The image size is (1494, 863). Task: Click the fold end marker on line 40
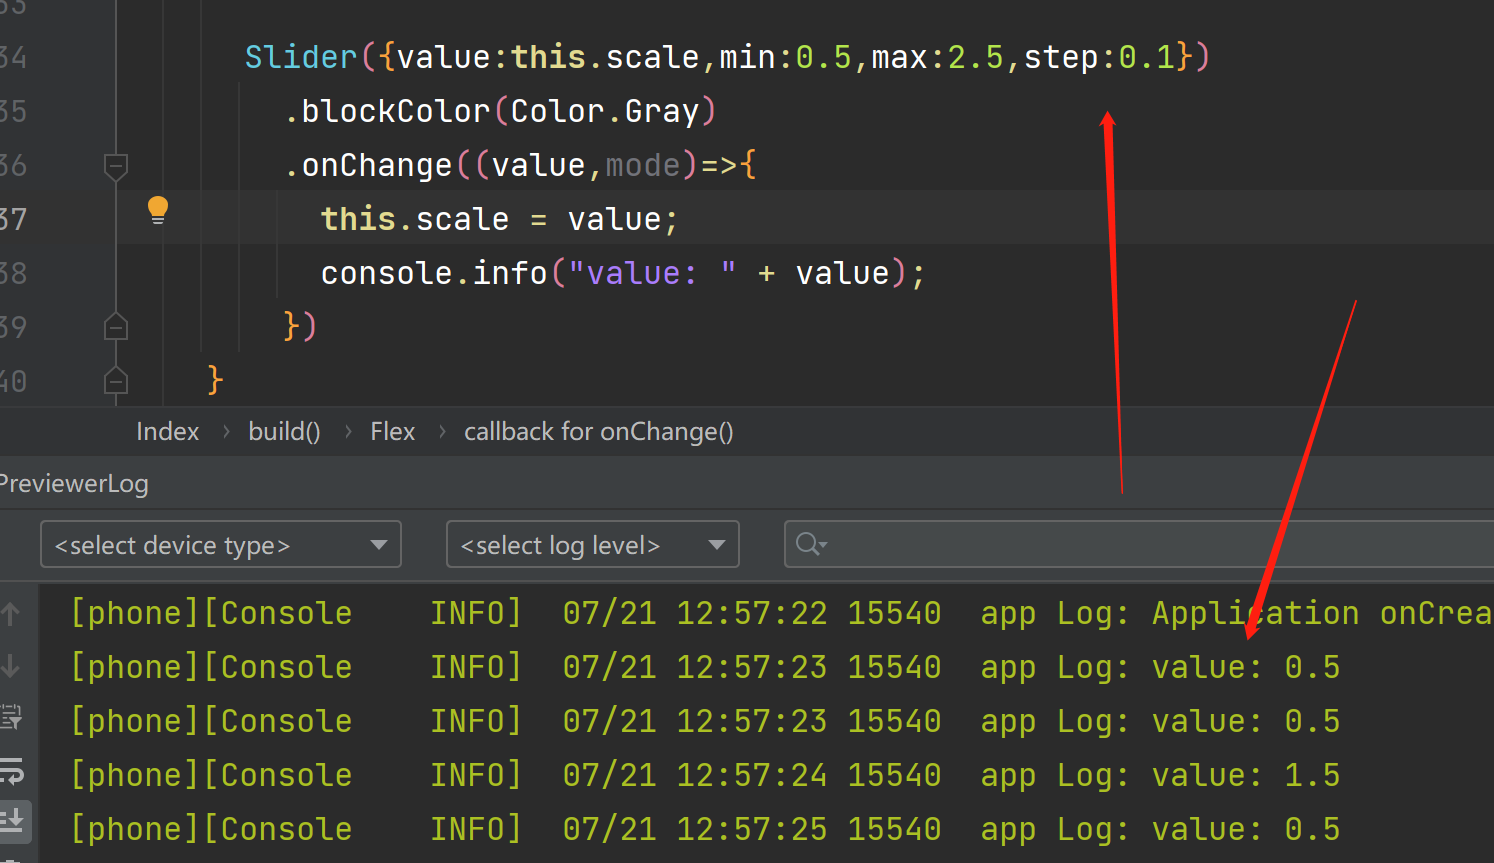(116, 381)
